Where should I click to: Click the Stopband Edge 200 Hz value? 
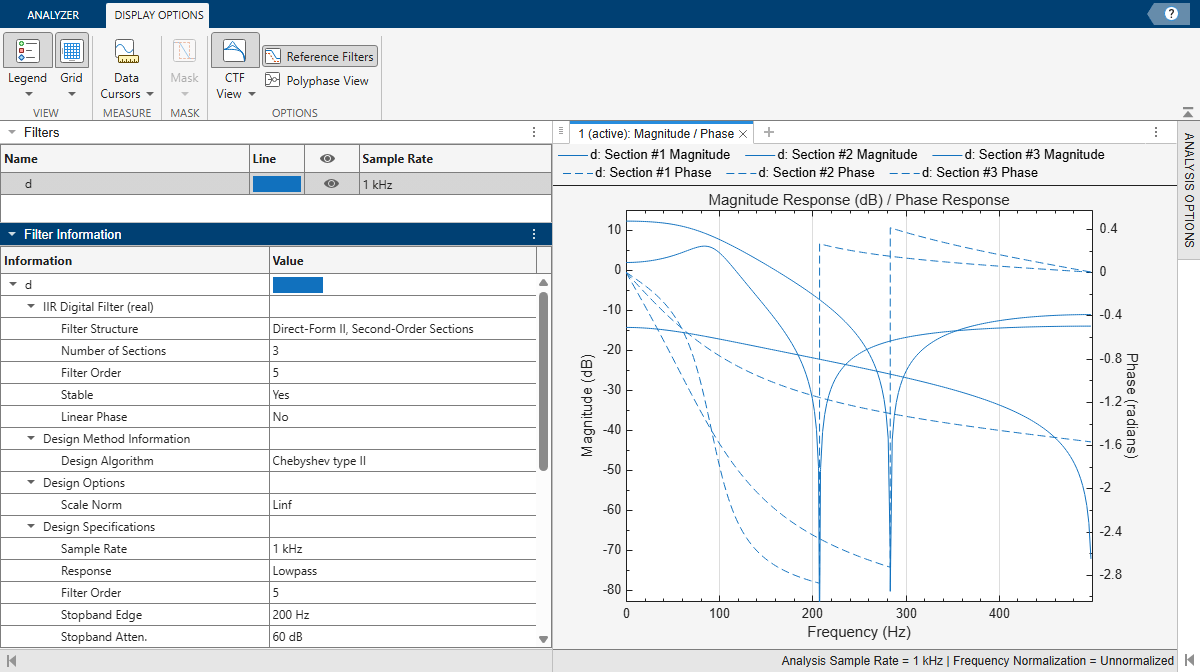tap(291, 615)
